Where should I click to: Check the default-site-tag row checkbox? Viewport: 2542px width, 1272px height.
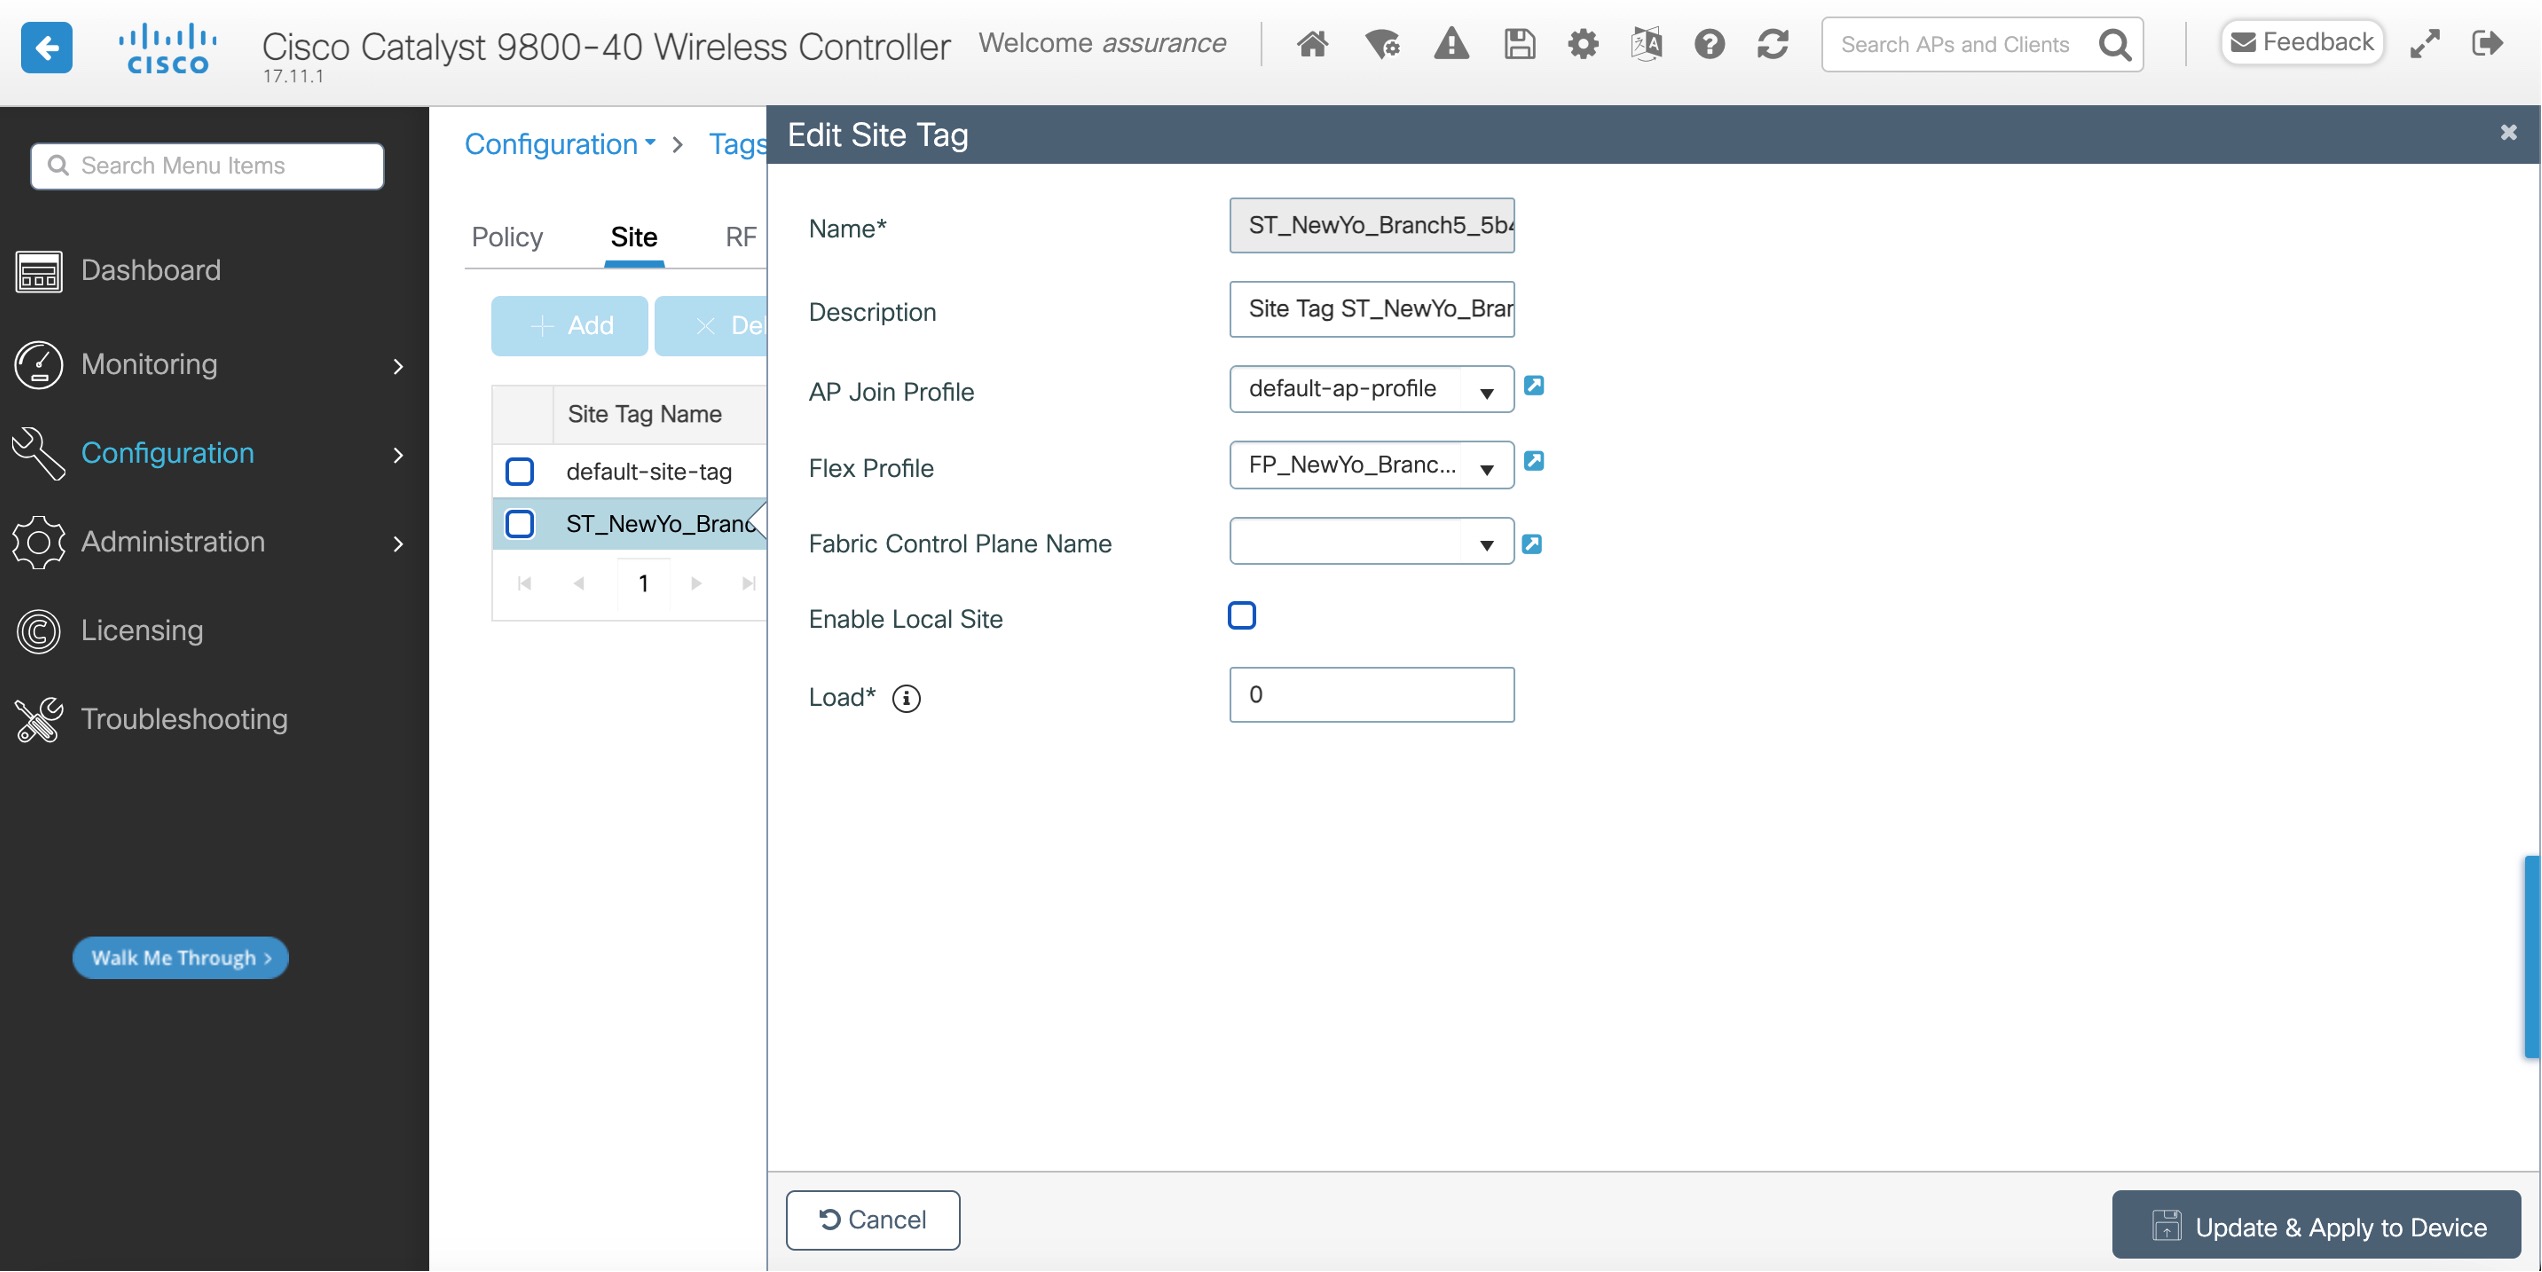tap(520, 471)
